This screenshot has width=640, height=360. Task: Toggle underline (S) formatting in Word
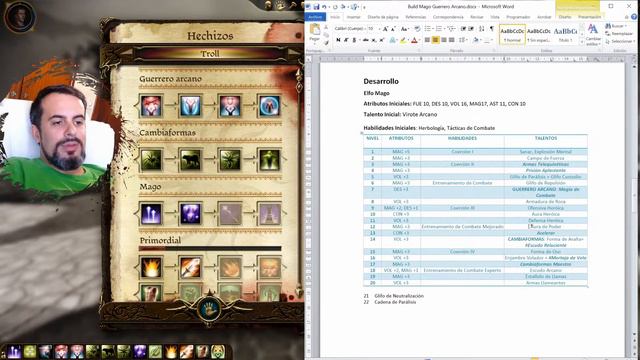354,40
